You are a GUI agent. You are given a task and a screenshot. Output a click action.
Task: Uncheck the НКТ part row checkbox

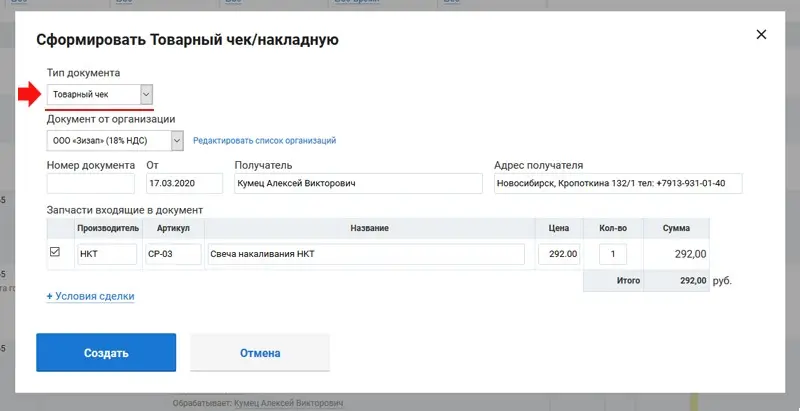[x=55, y=252]
